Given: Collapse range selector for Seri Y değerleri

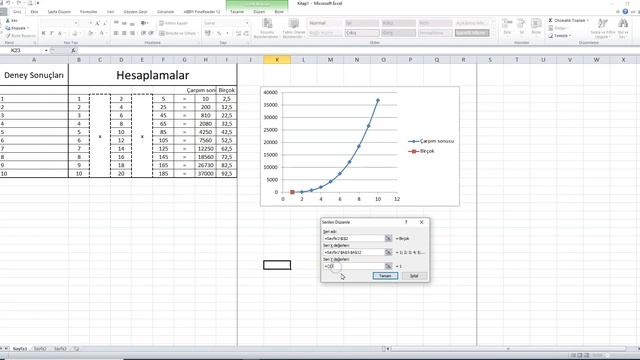Looking at the screenshot, I should 388,266.
